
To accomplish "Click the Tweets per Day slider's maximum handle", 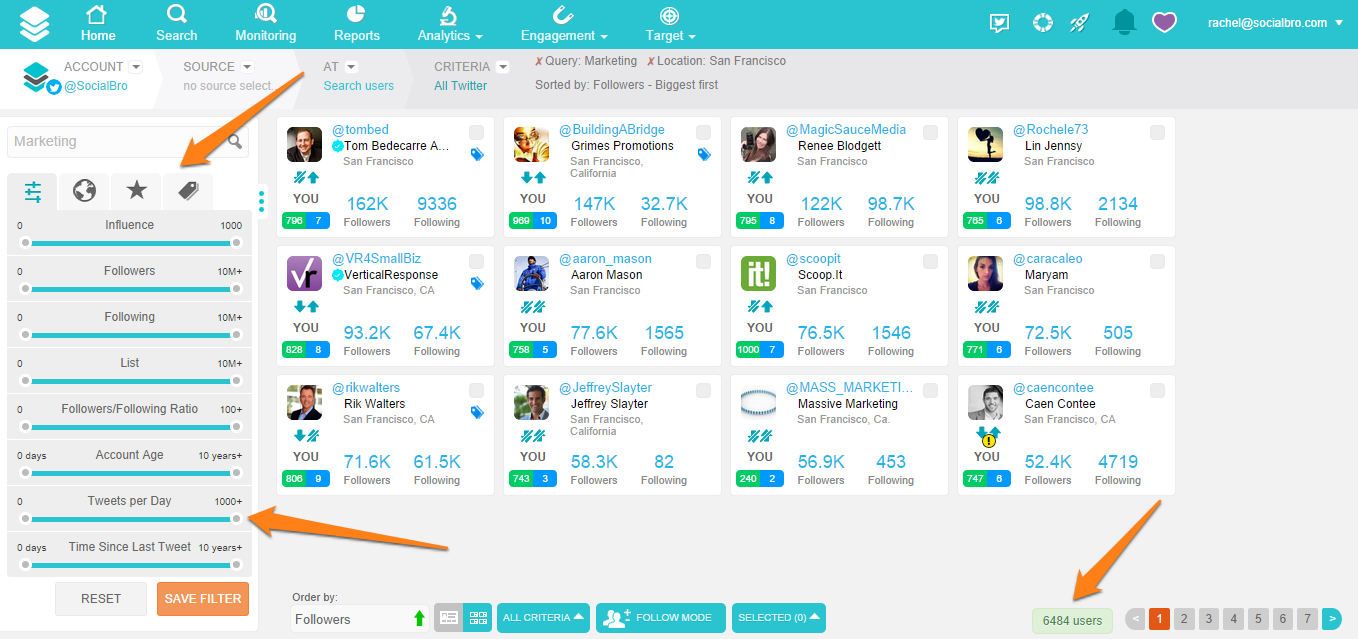I will (x=237, y=519).
